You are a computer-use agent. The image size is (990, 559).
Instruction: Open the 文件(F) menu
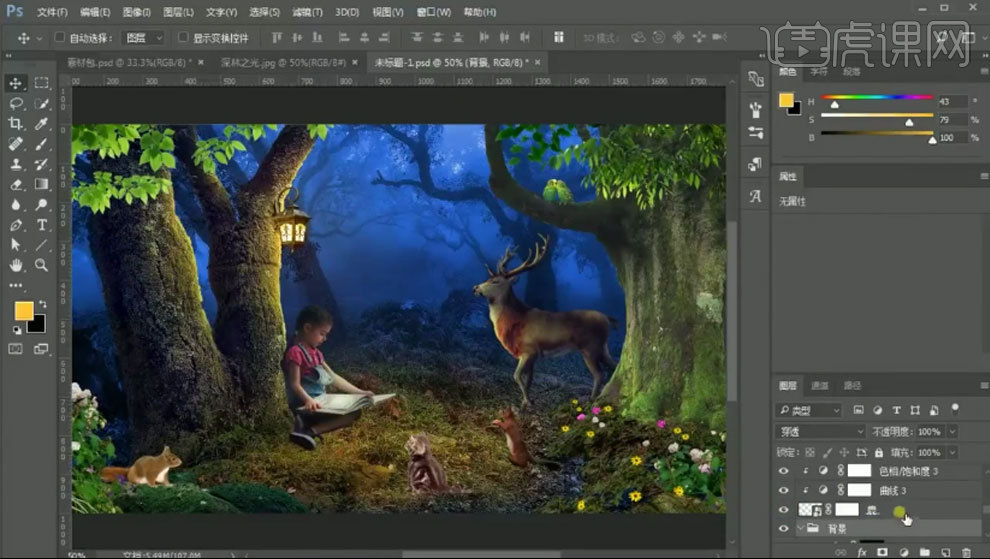coord(52,12)
